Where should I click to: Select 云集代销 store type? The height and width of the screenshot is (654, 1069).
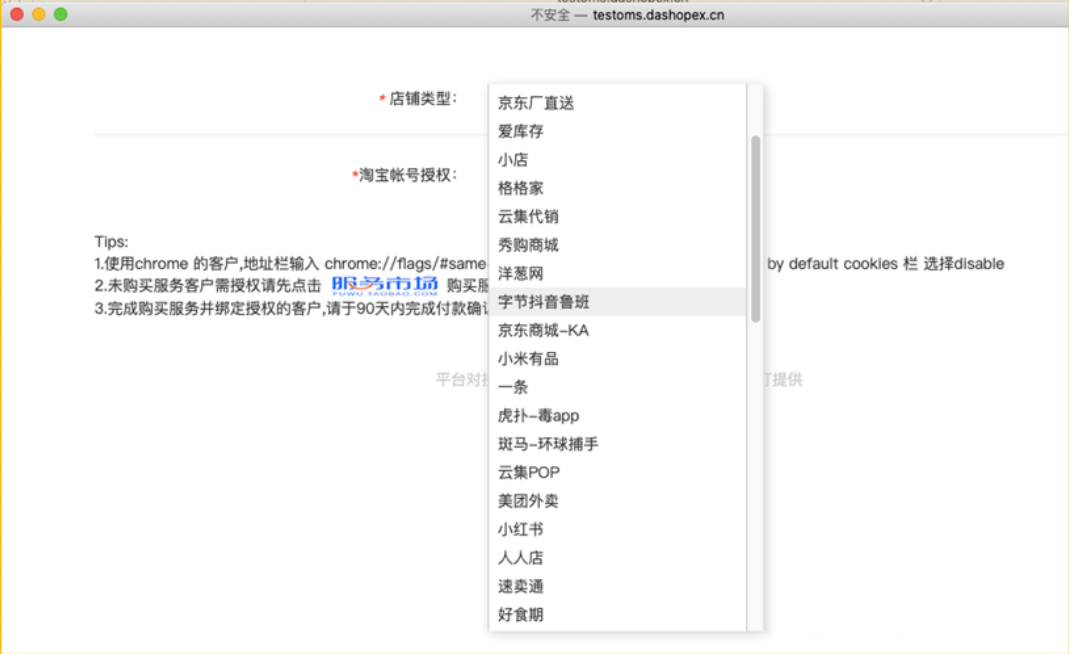tap(617, 217)
